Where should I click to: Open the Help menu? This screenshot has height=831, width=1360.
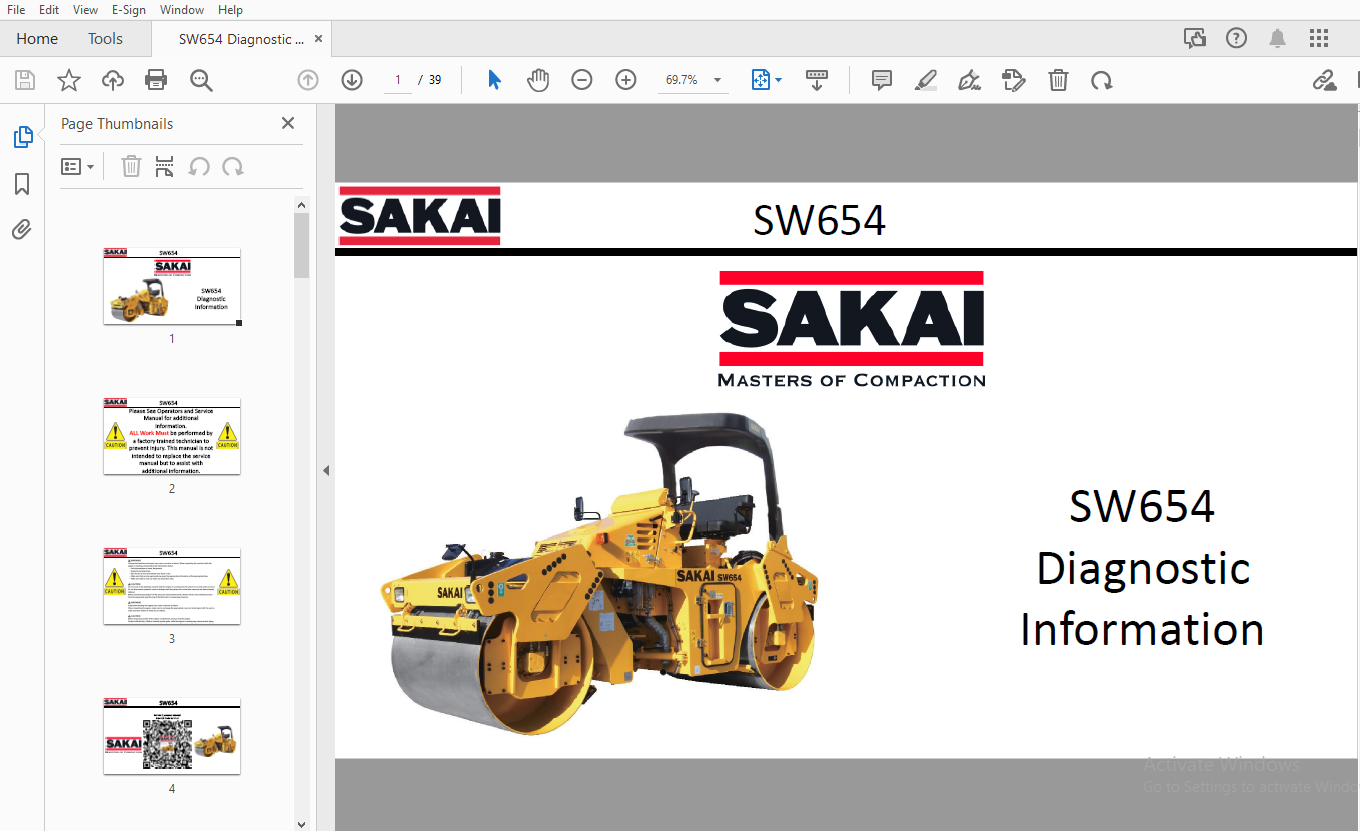pos(230,9)
